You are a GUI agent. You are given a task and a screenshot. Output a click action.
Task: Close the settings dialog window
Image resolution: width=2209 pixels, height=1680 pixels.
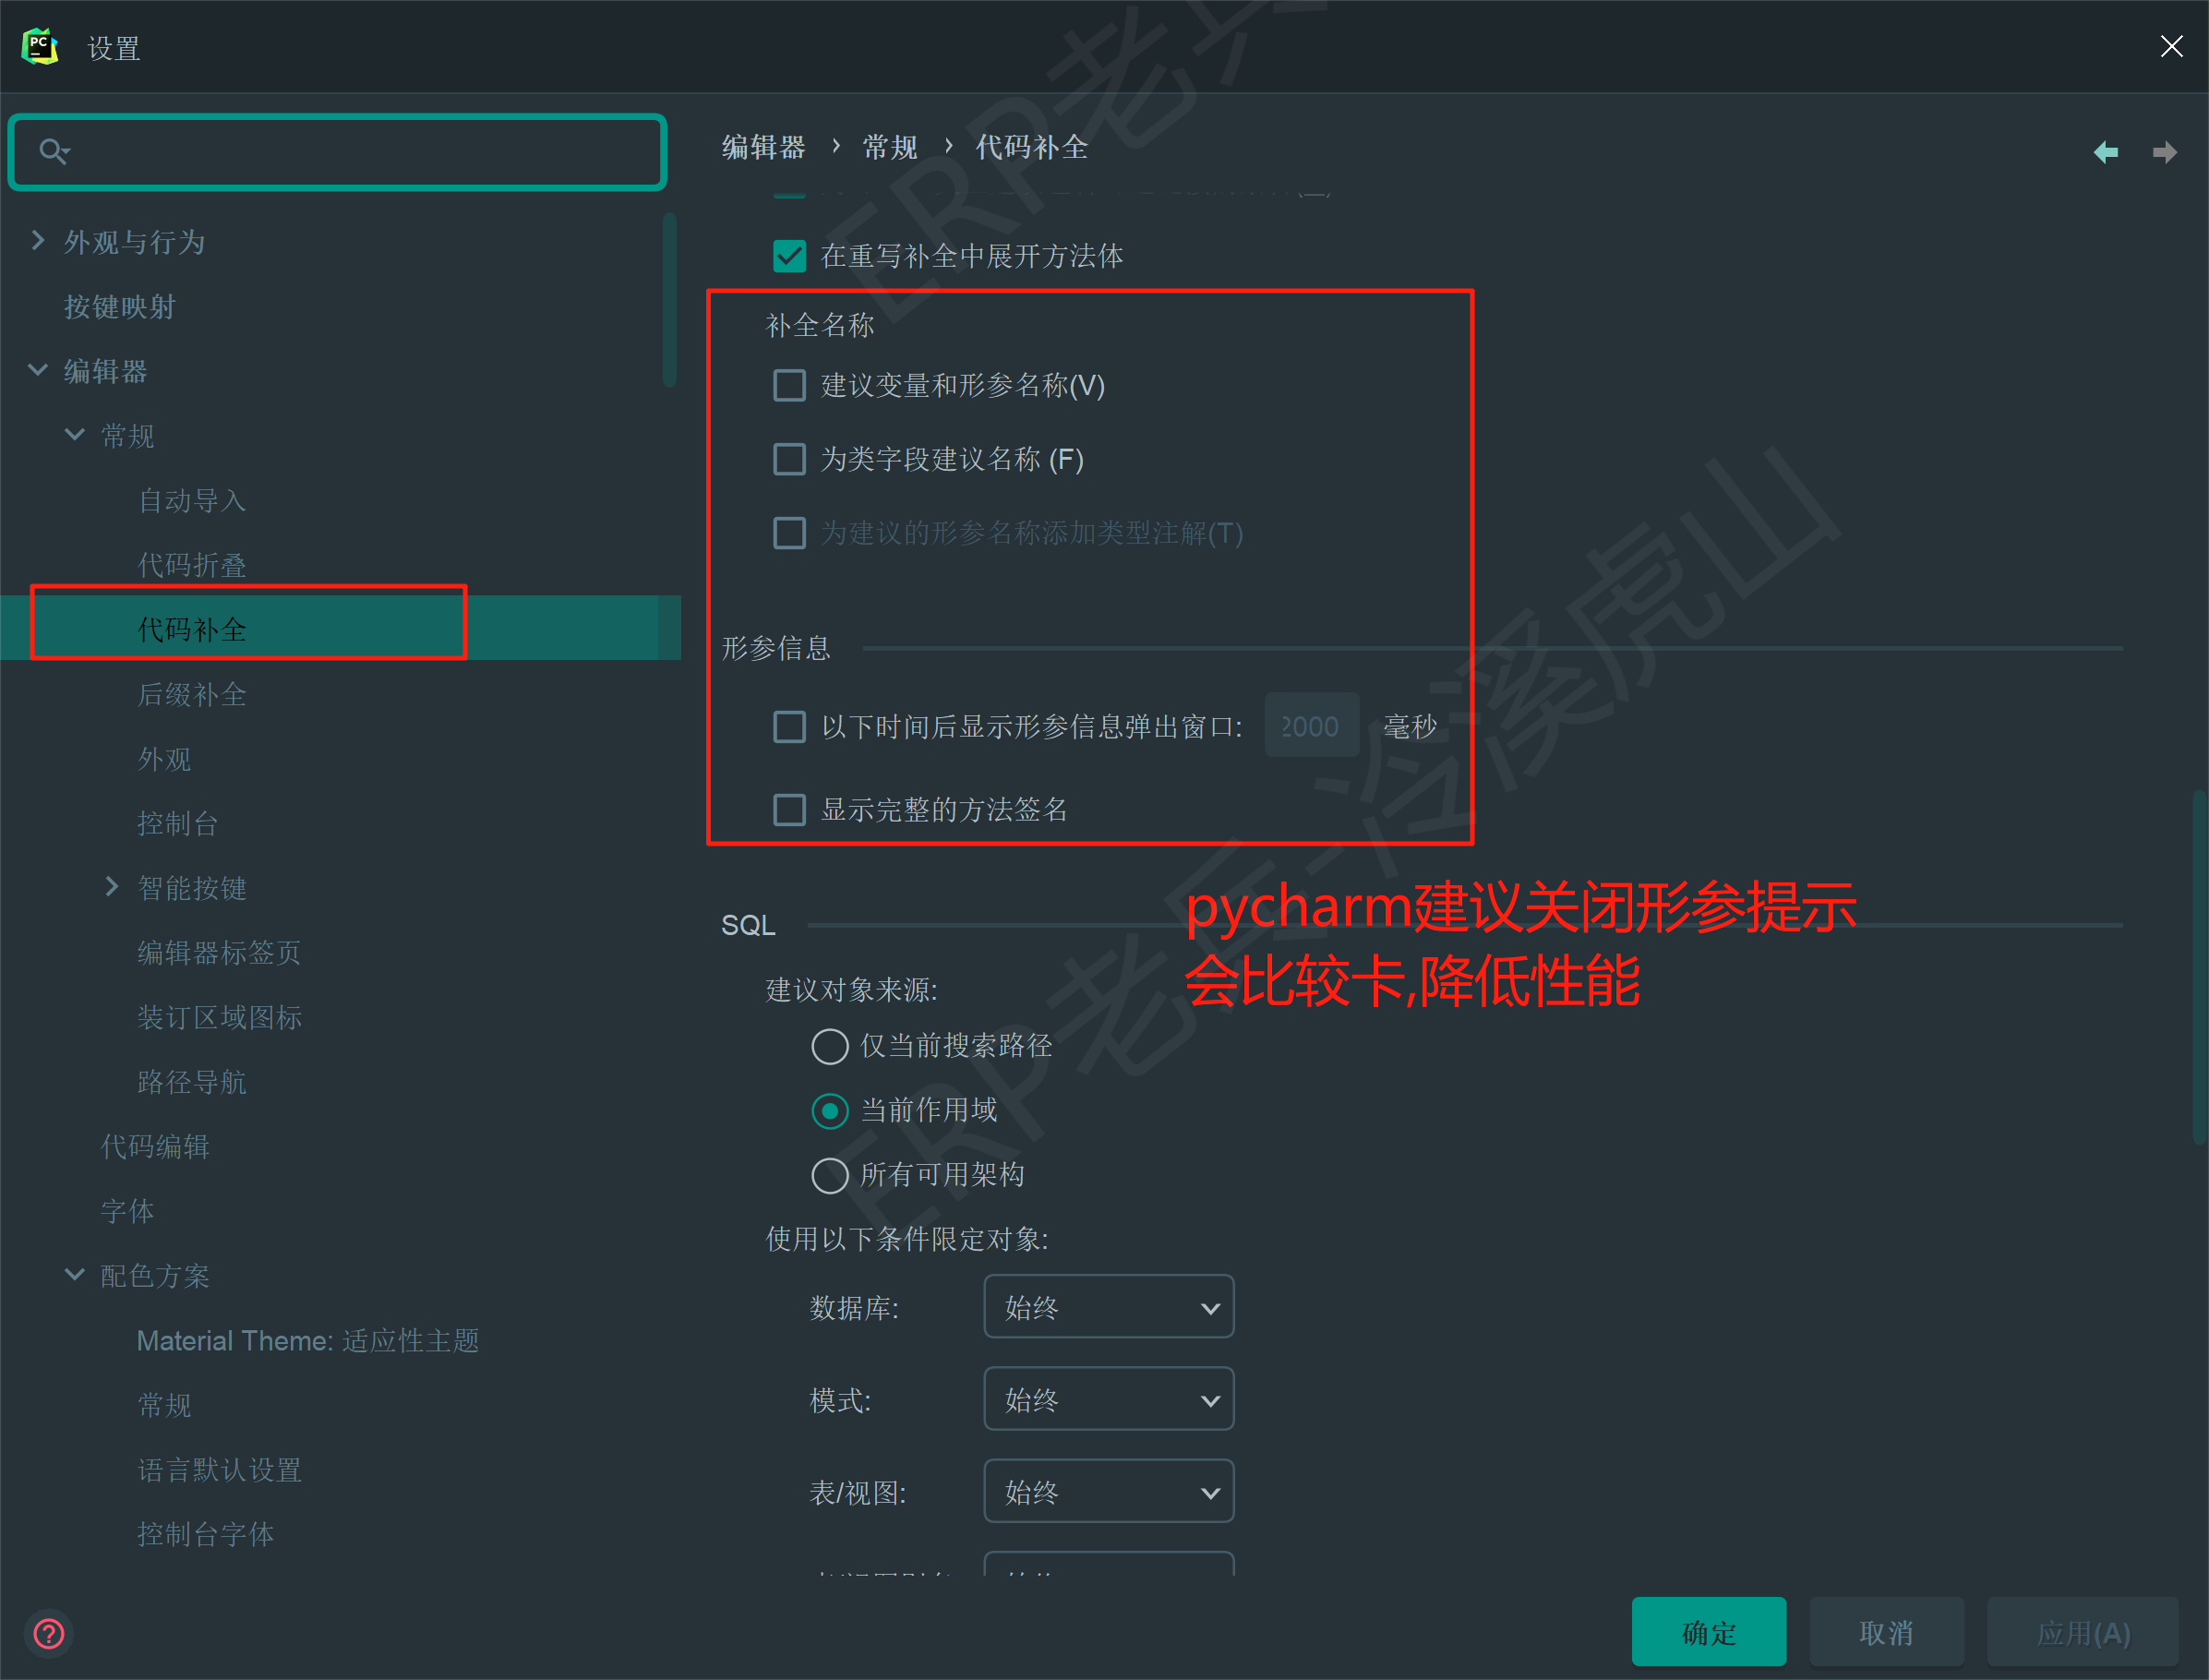pyautogui.click(x=2171, y=46)
